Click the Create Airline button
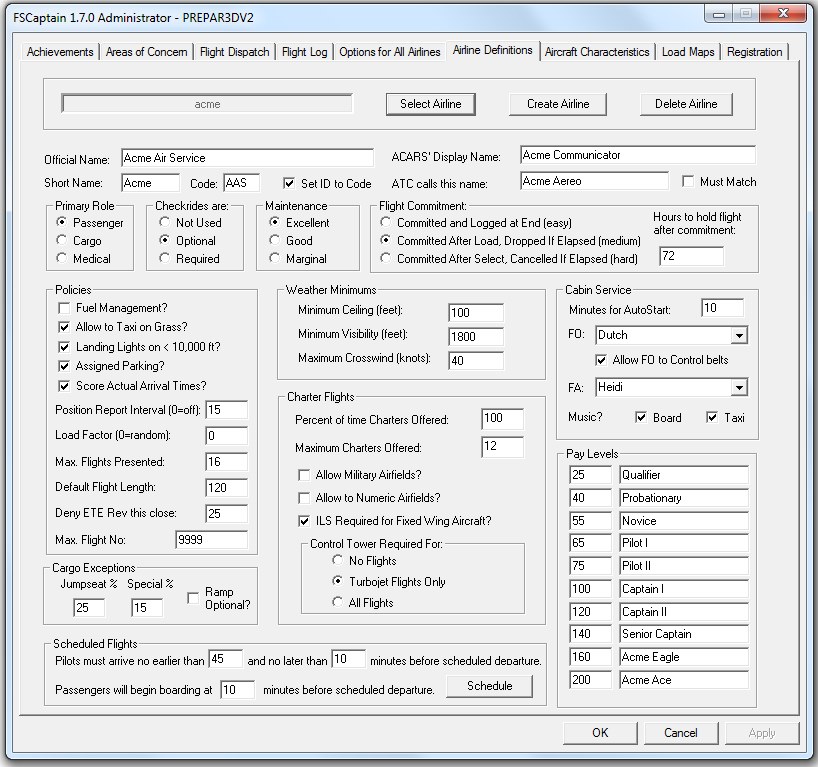Image resolution: width=818 pixels, height=767 pixels. (x=558, y=104)
